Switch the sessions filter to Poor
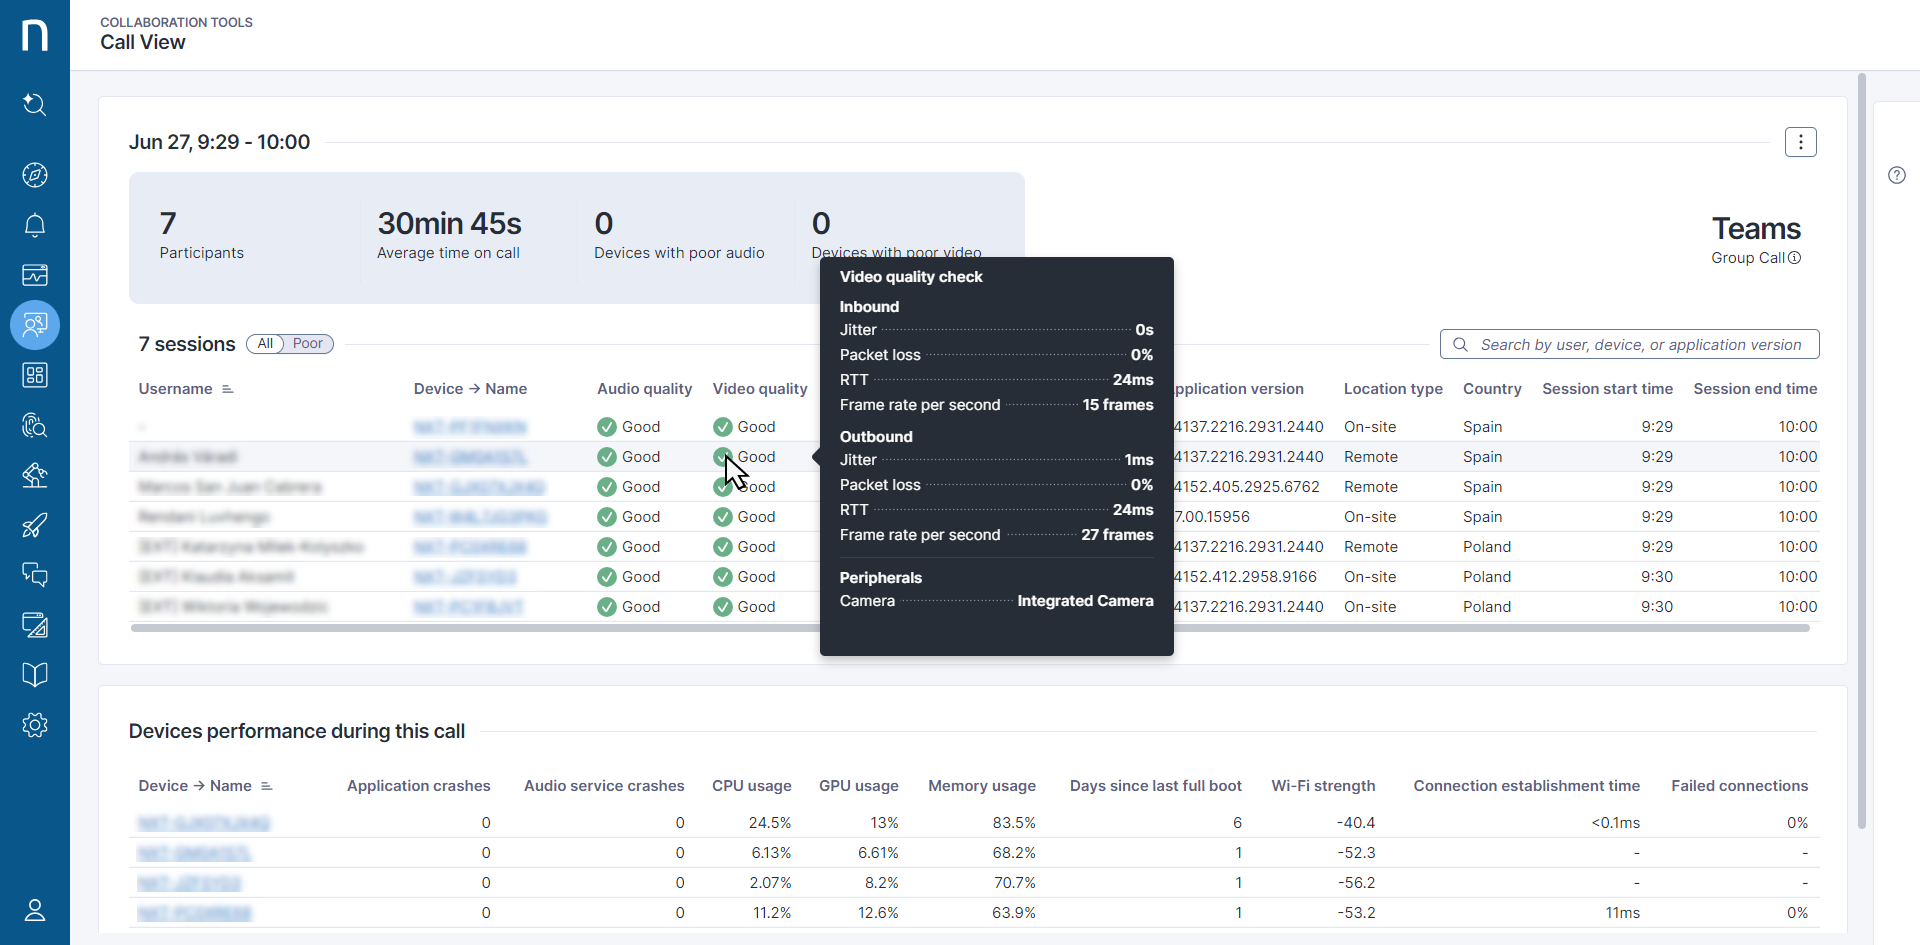Screen dimensions: 1920x945 [x=308, y=344]
